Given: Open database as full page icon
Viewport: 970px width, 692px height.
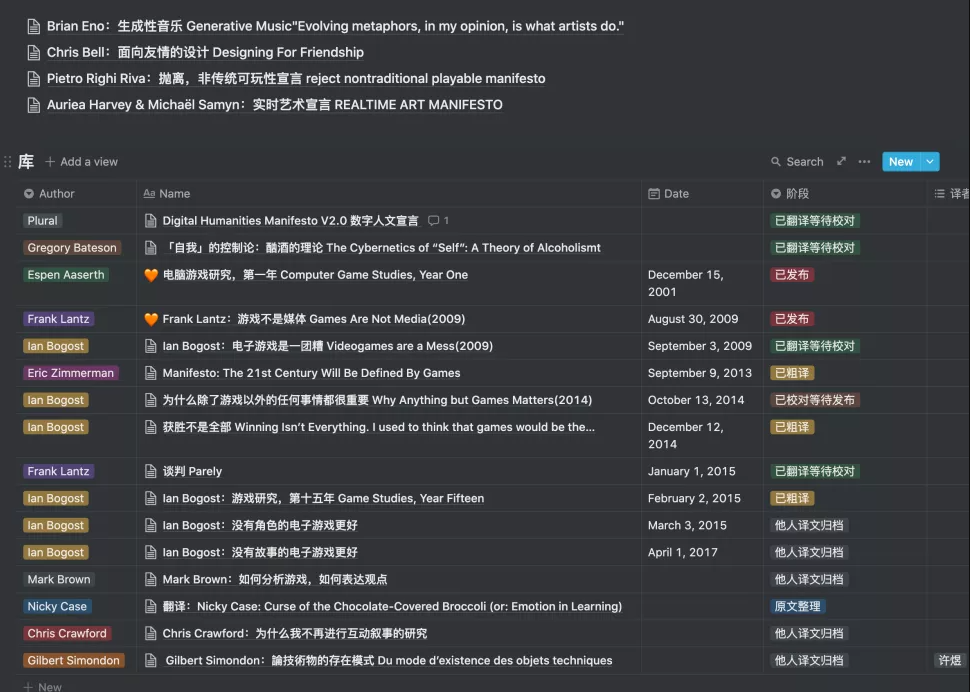Looking at the screenshot, I should click(x=841, y=162).
